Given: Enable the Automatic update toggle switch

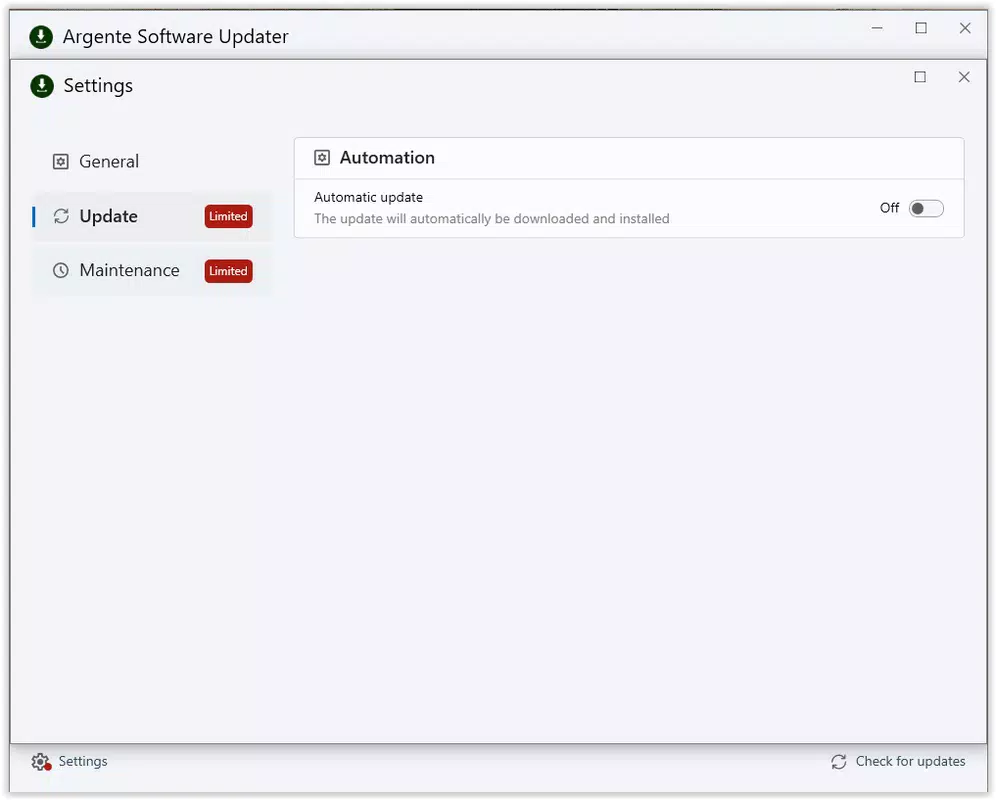Looking at the screenshot, I should click(926, 208).
